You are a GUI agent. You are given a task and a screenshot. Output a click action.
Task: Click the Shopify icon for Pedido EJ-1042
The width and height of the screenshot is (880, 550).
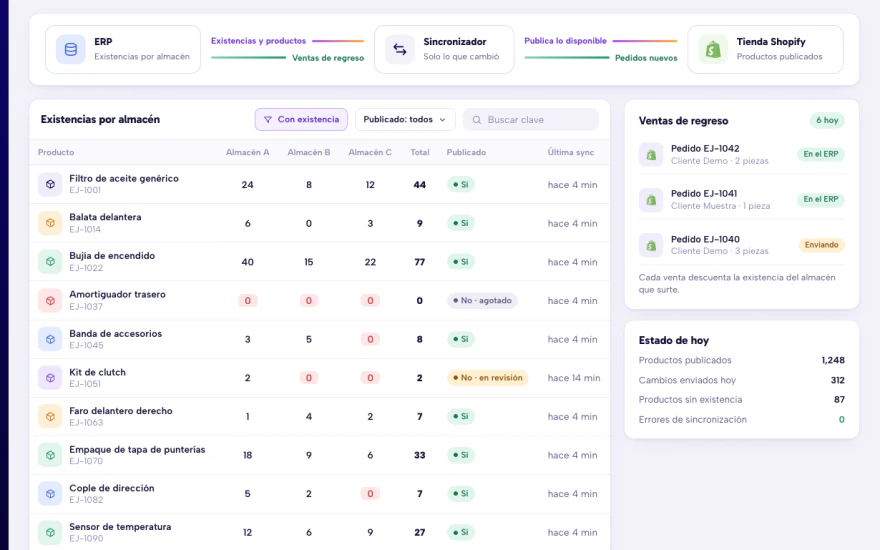pyautogui.click(x=651, y=154)
